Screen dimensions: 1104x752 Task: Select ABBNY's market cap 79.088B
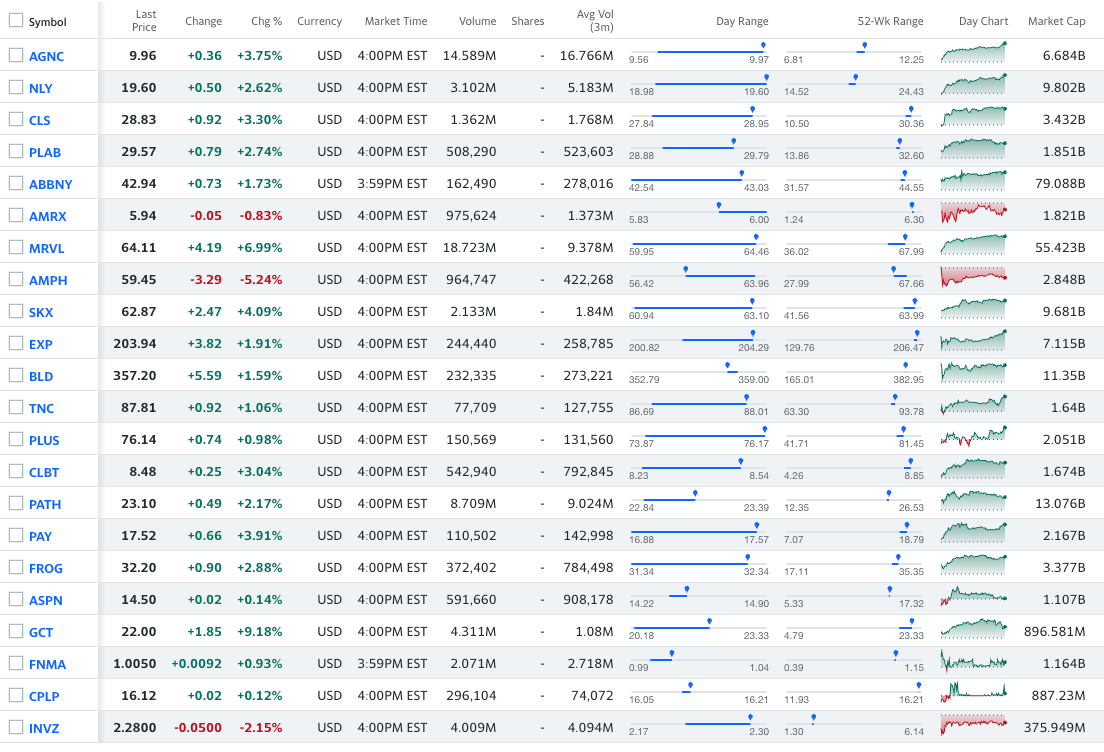[x=1060, y=184]
